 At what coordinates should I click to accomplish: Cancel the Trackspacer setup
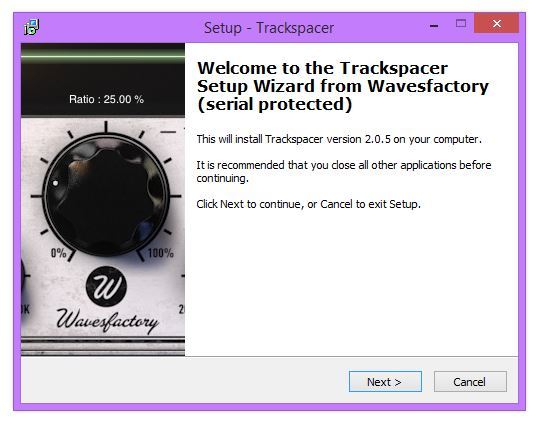pos(470,381)
